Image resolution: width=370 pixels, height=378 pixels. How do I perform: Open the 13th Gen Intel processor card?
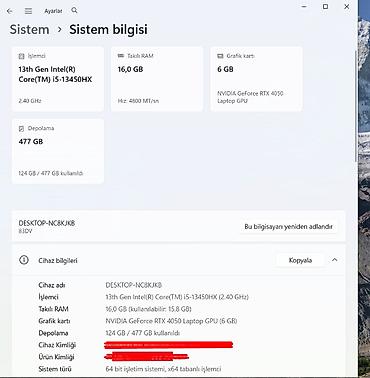pos(58,79)
